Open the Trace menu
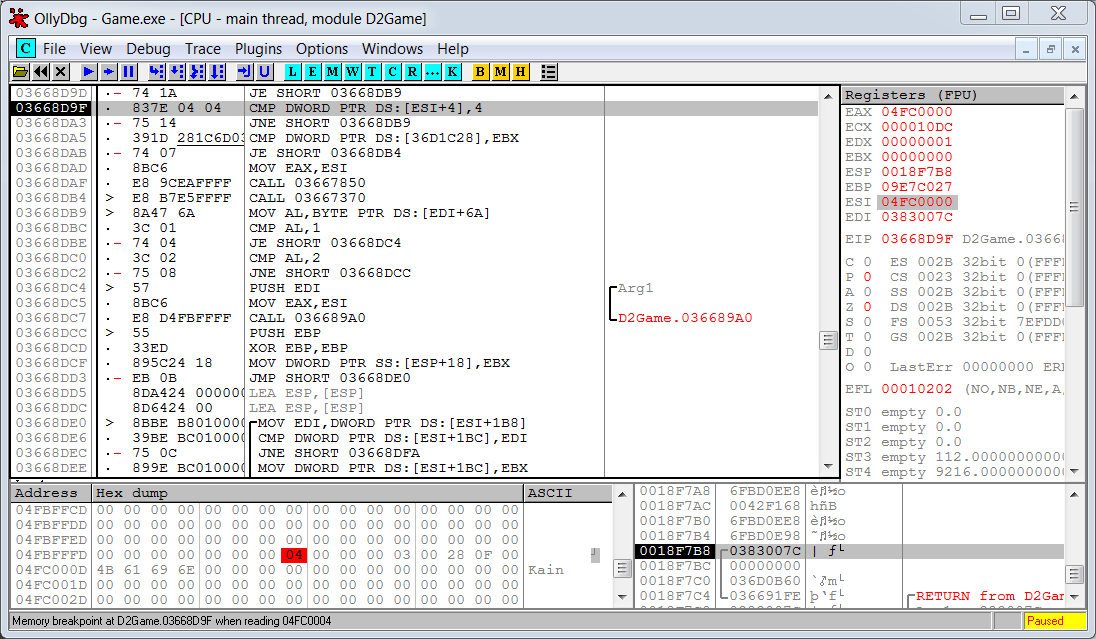This screenshot has width=1096, height=639. [x=203, y=49]
